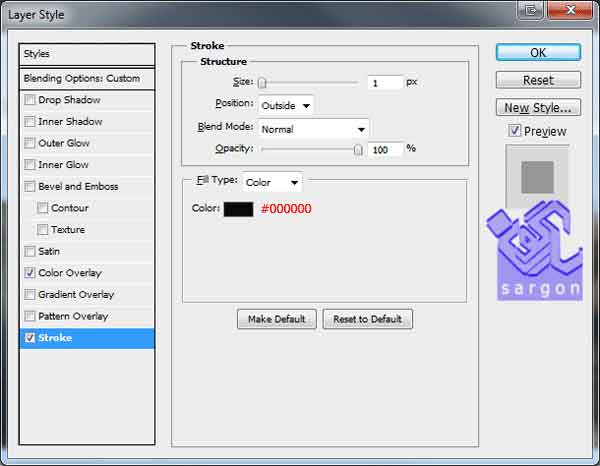
Task: Click the Opacity percent input field
Action: (x=385, y=150)
